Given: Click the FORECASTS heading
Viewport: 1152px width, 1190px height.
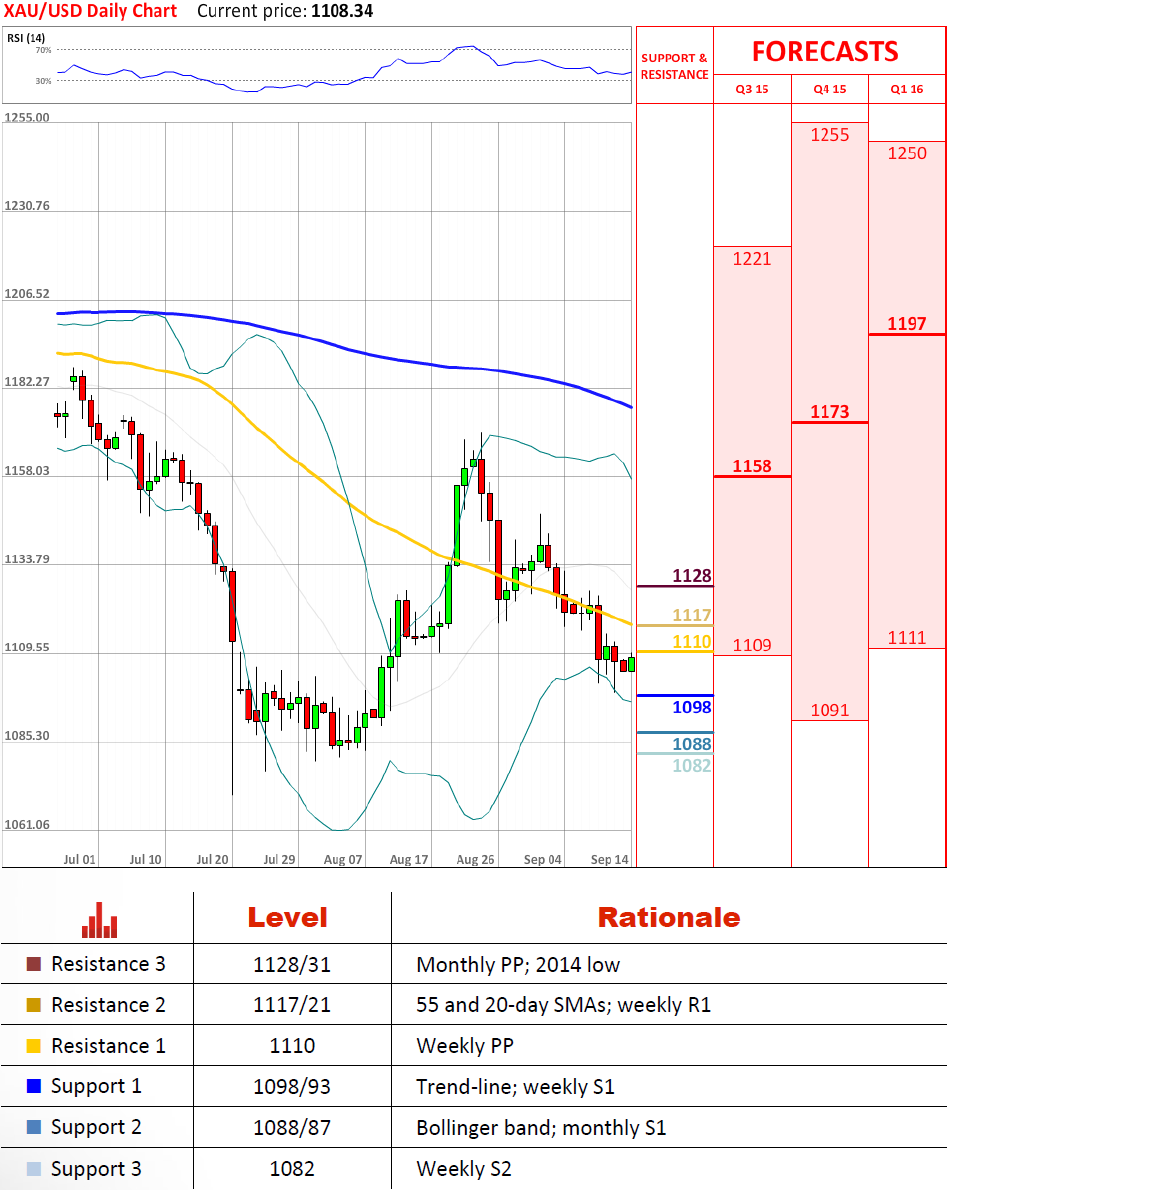Looking at the screenshot, I should point(825,52).
